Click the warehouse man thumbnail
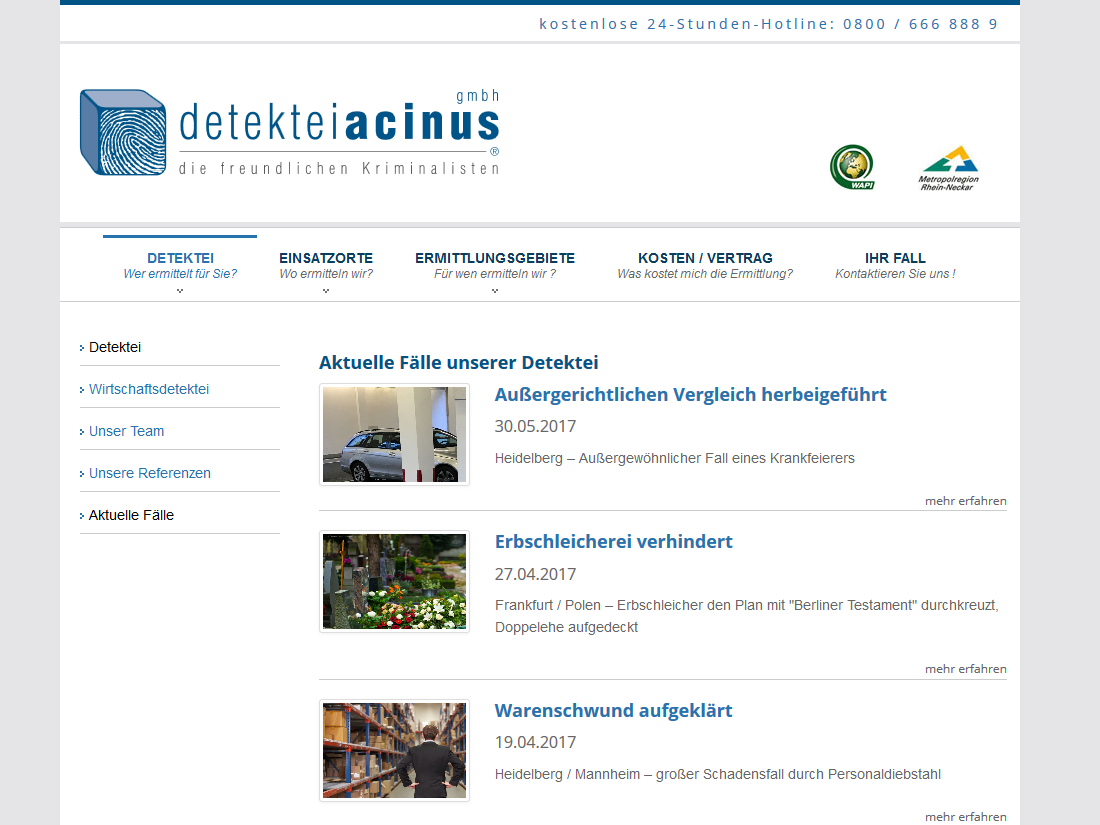Image resolution: width=1100 pixels, height=825 pixels. [x=394, y=750]
